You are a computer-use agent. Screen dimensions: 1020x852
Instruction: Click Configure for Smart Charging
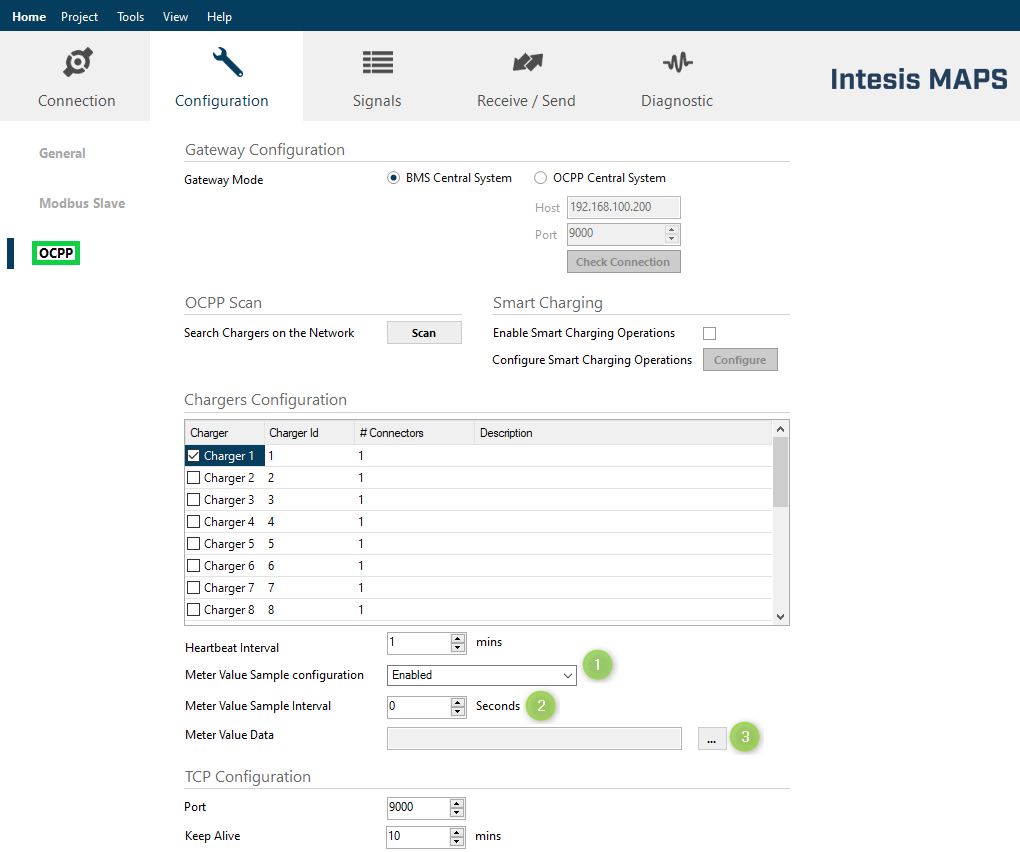(740, 360)
